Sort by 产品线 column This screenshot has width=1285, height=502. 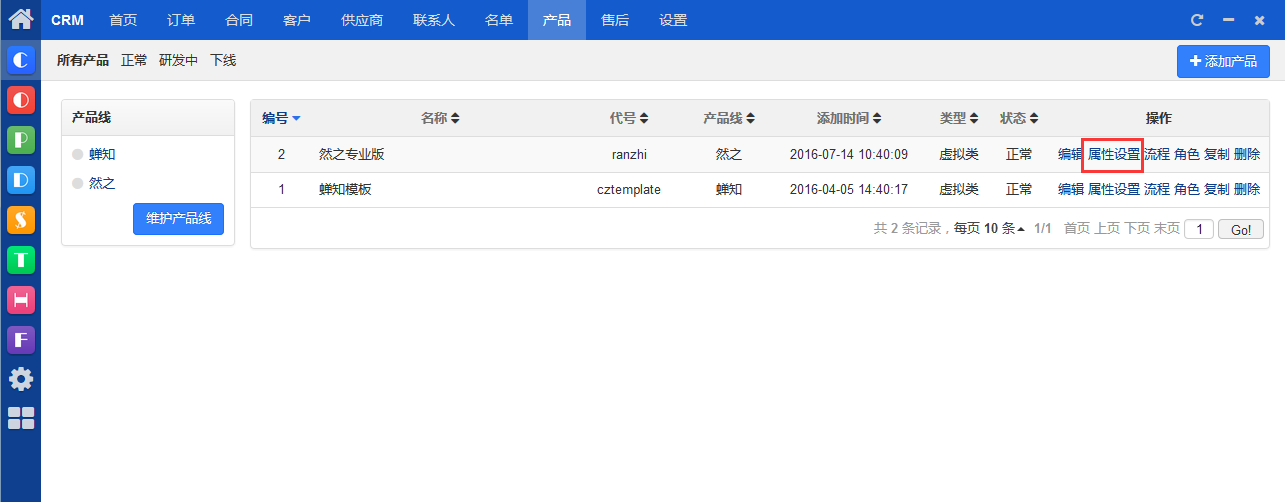(729, 118)
